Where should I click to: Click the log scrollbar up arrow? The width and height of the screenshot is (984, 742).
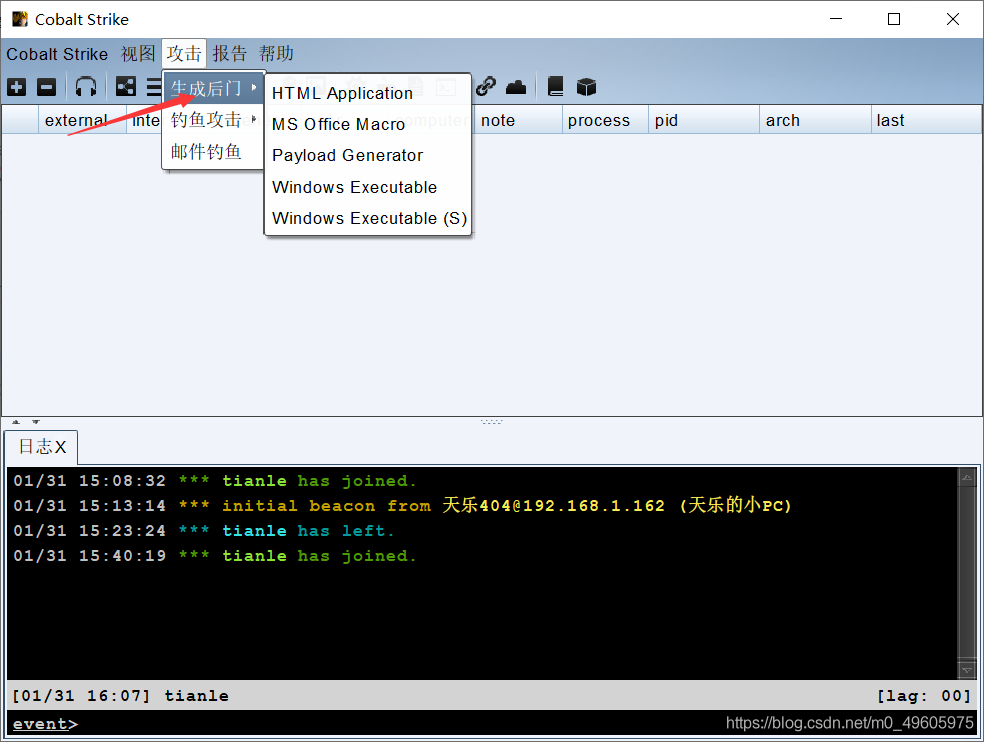(x=967, y=478)
